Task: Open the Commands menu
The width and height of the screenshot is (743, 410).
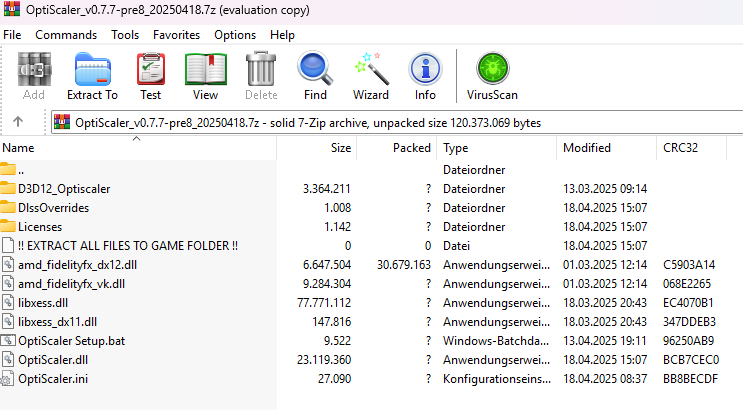Action: 66,35
